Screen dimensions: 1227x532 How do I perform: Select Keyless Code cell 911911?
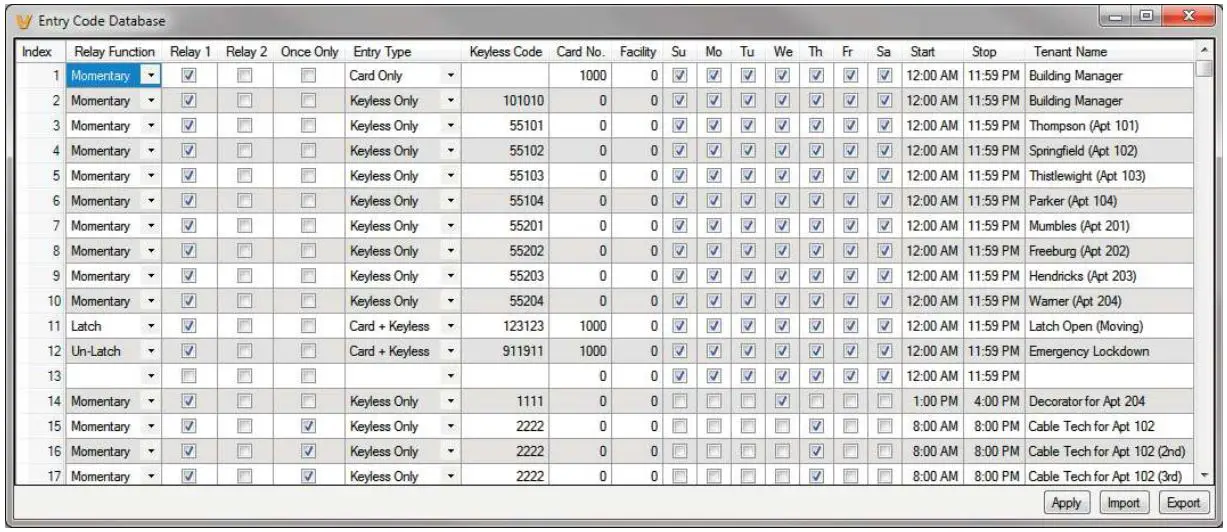coord(504,351)
